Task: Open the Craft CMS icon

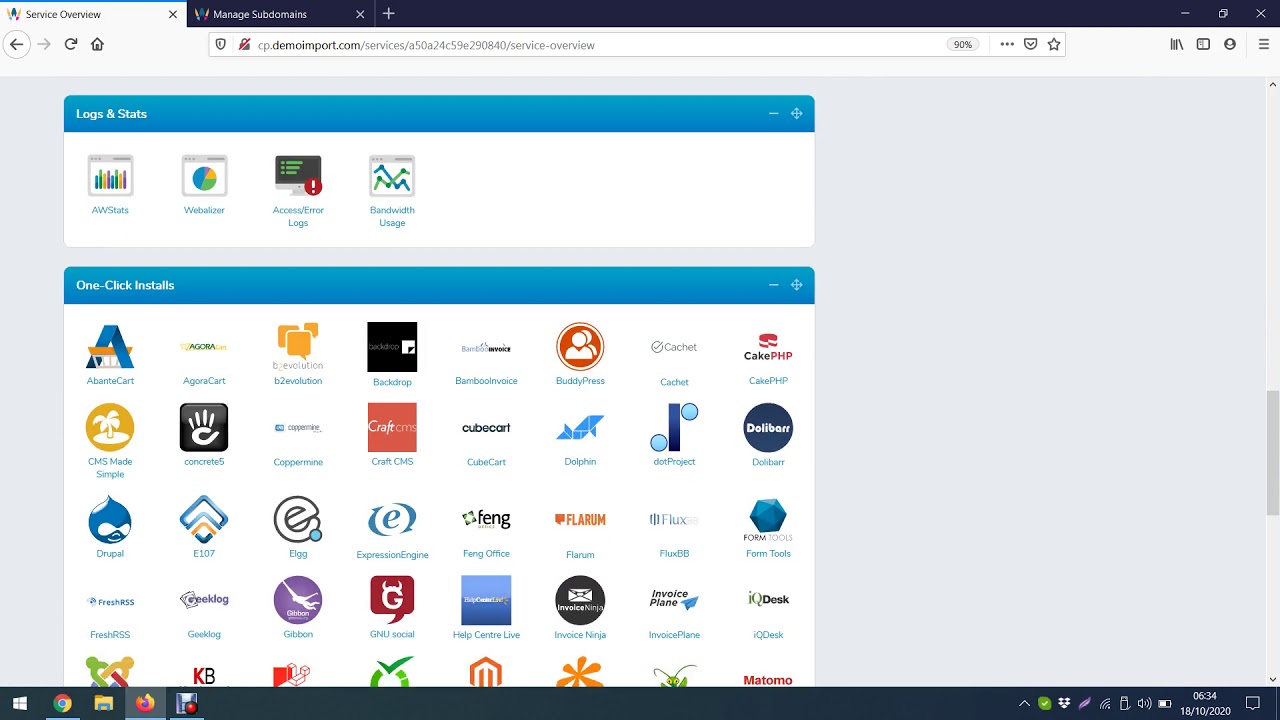Action: pyautogui.click(x=392, y=428)
